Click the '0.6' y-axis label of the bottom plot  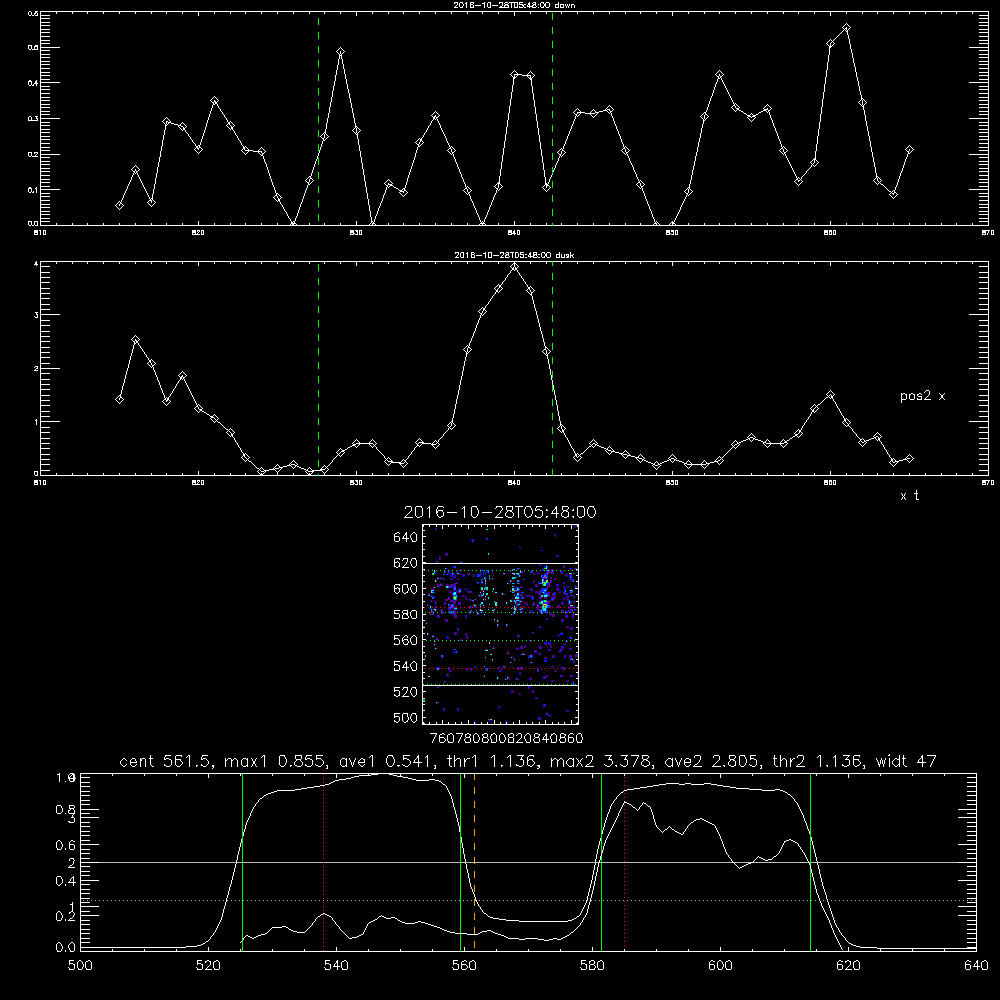(66, 845)
